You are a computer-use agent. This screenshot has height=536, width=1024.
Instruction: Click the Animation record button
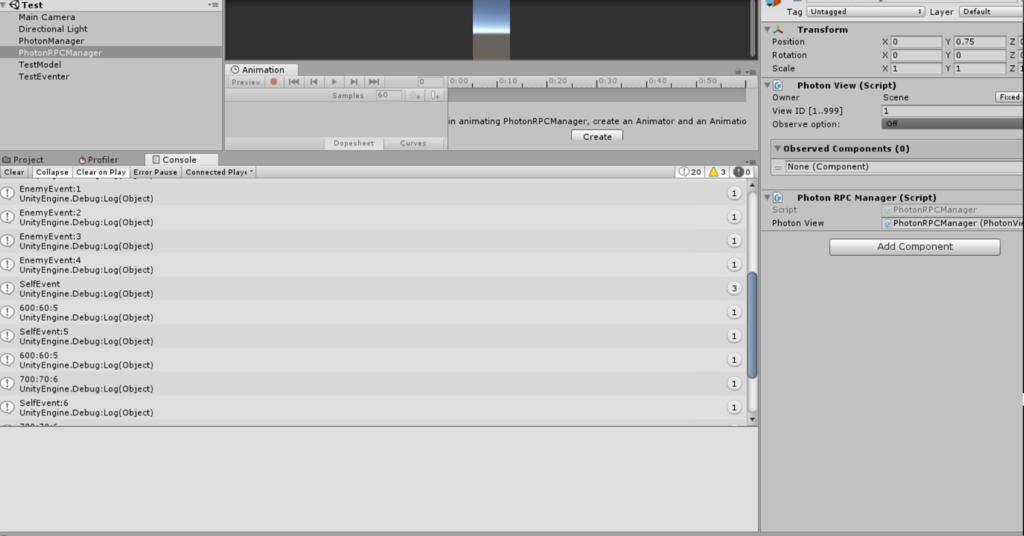click(274, 82)
